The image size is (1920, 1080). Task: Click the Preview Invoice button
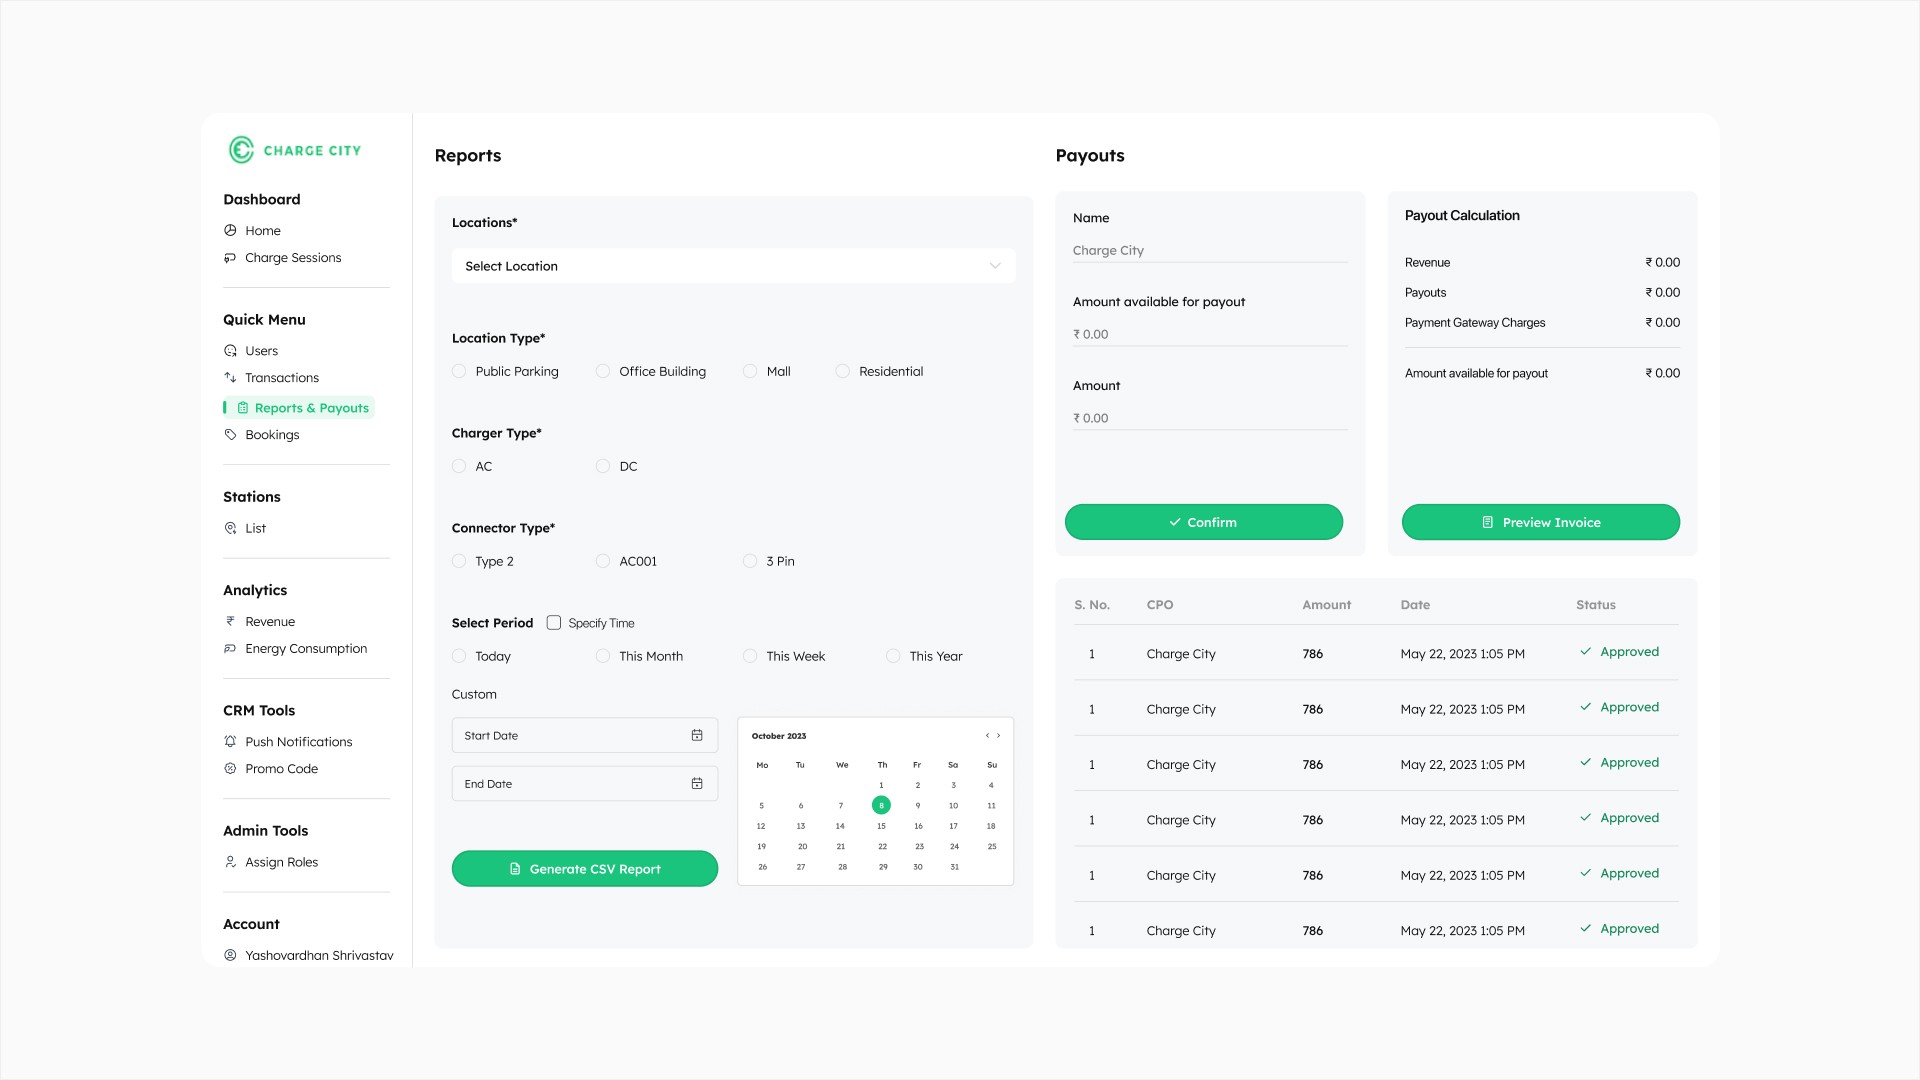pyautogui.click(x=1540, y=522)
